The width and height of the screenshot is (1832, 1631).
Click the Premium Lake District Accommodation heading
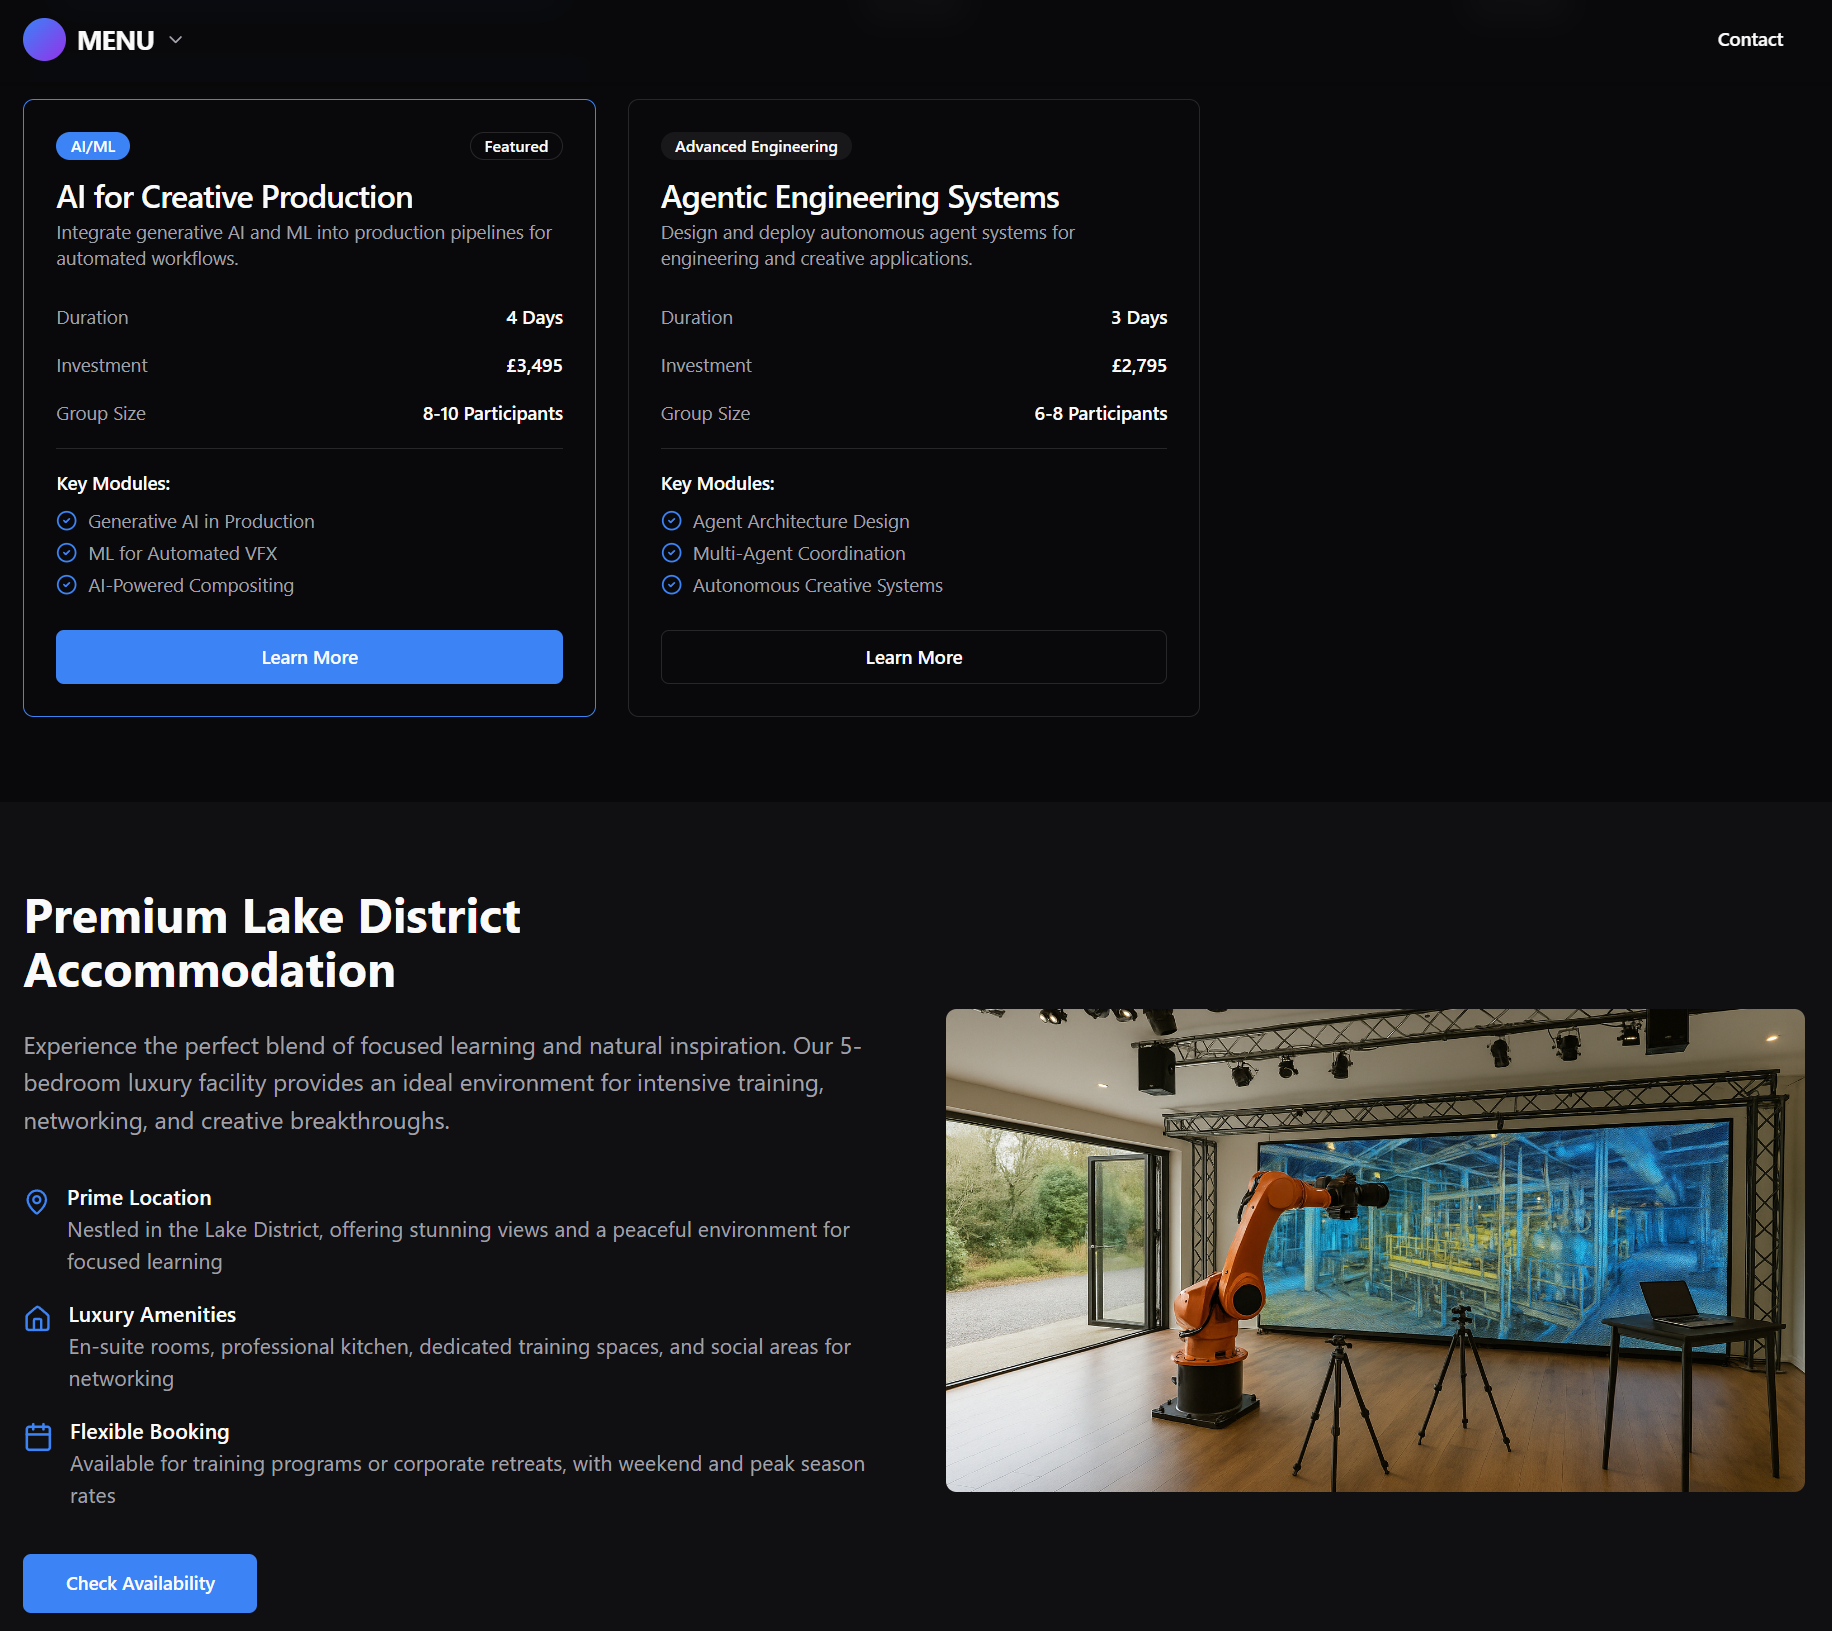[x=272, y=943]
